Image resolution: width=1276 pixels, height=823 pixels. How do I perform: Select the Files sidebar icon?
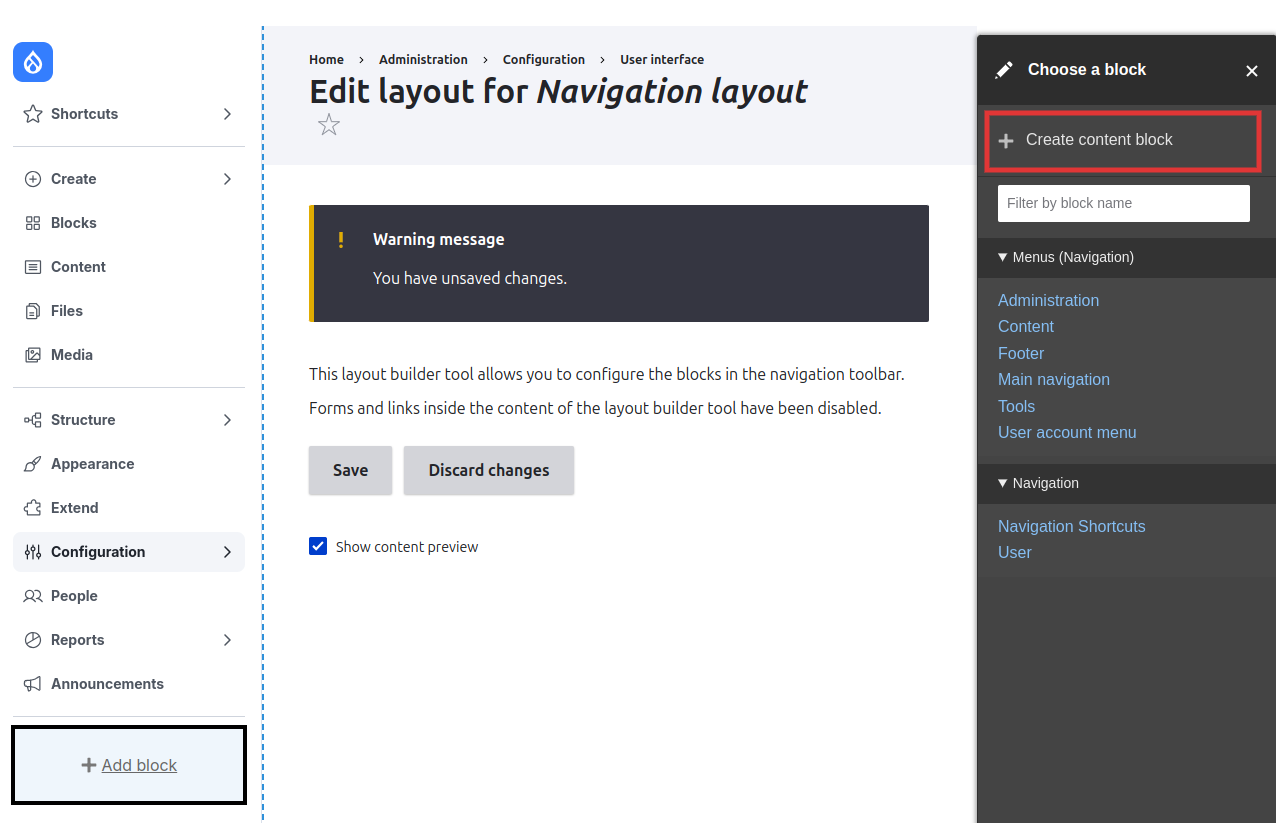31,310
